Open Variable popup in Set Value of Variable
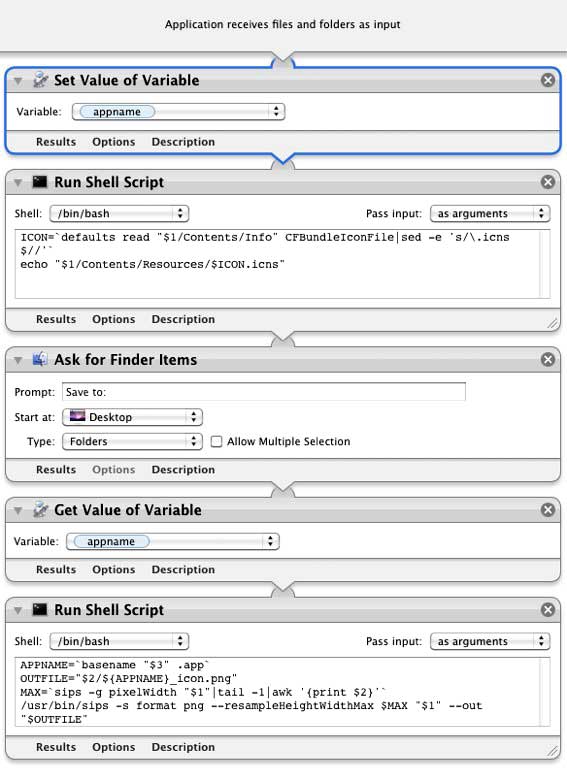Screen dimensions: 567x780 [x=178, y=111]
